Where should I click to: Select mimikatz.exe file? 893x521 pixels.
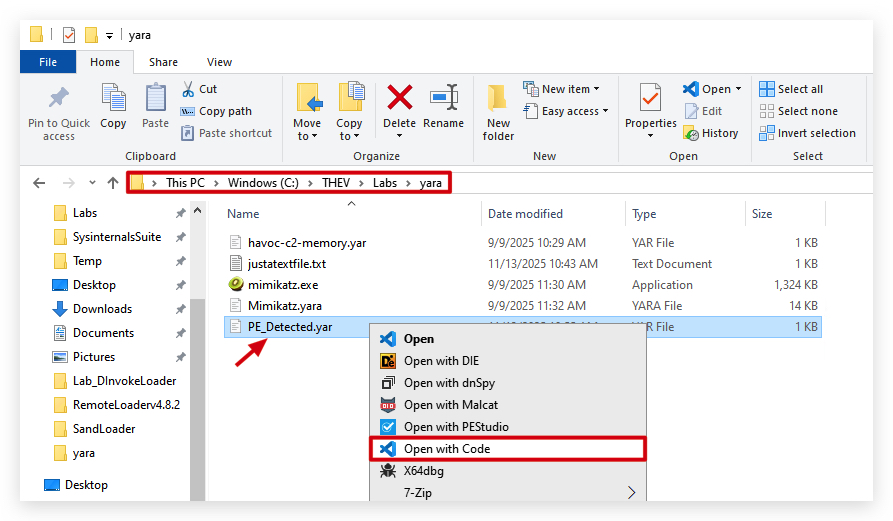coord(283,285)
